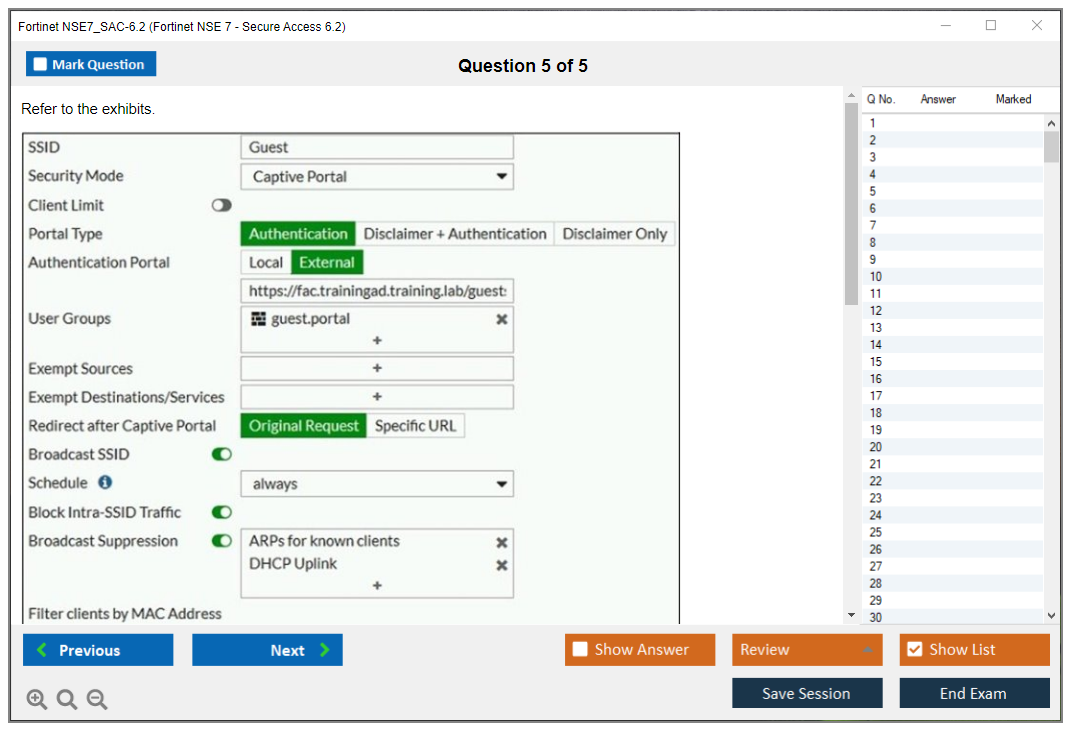Open the Security Mode dropdown
This screenshot has width=1075, height=735.
click(377, 177)
